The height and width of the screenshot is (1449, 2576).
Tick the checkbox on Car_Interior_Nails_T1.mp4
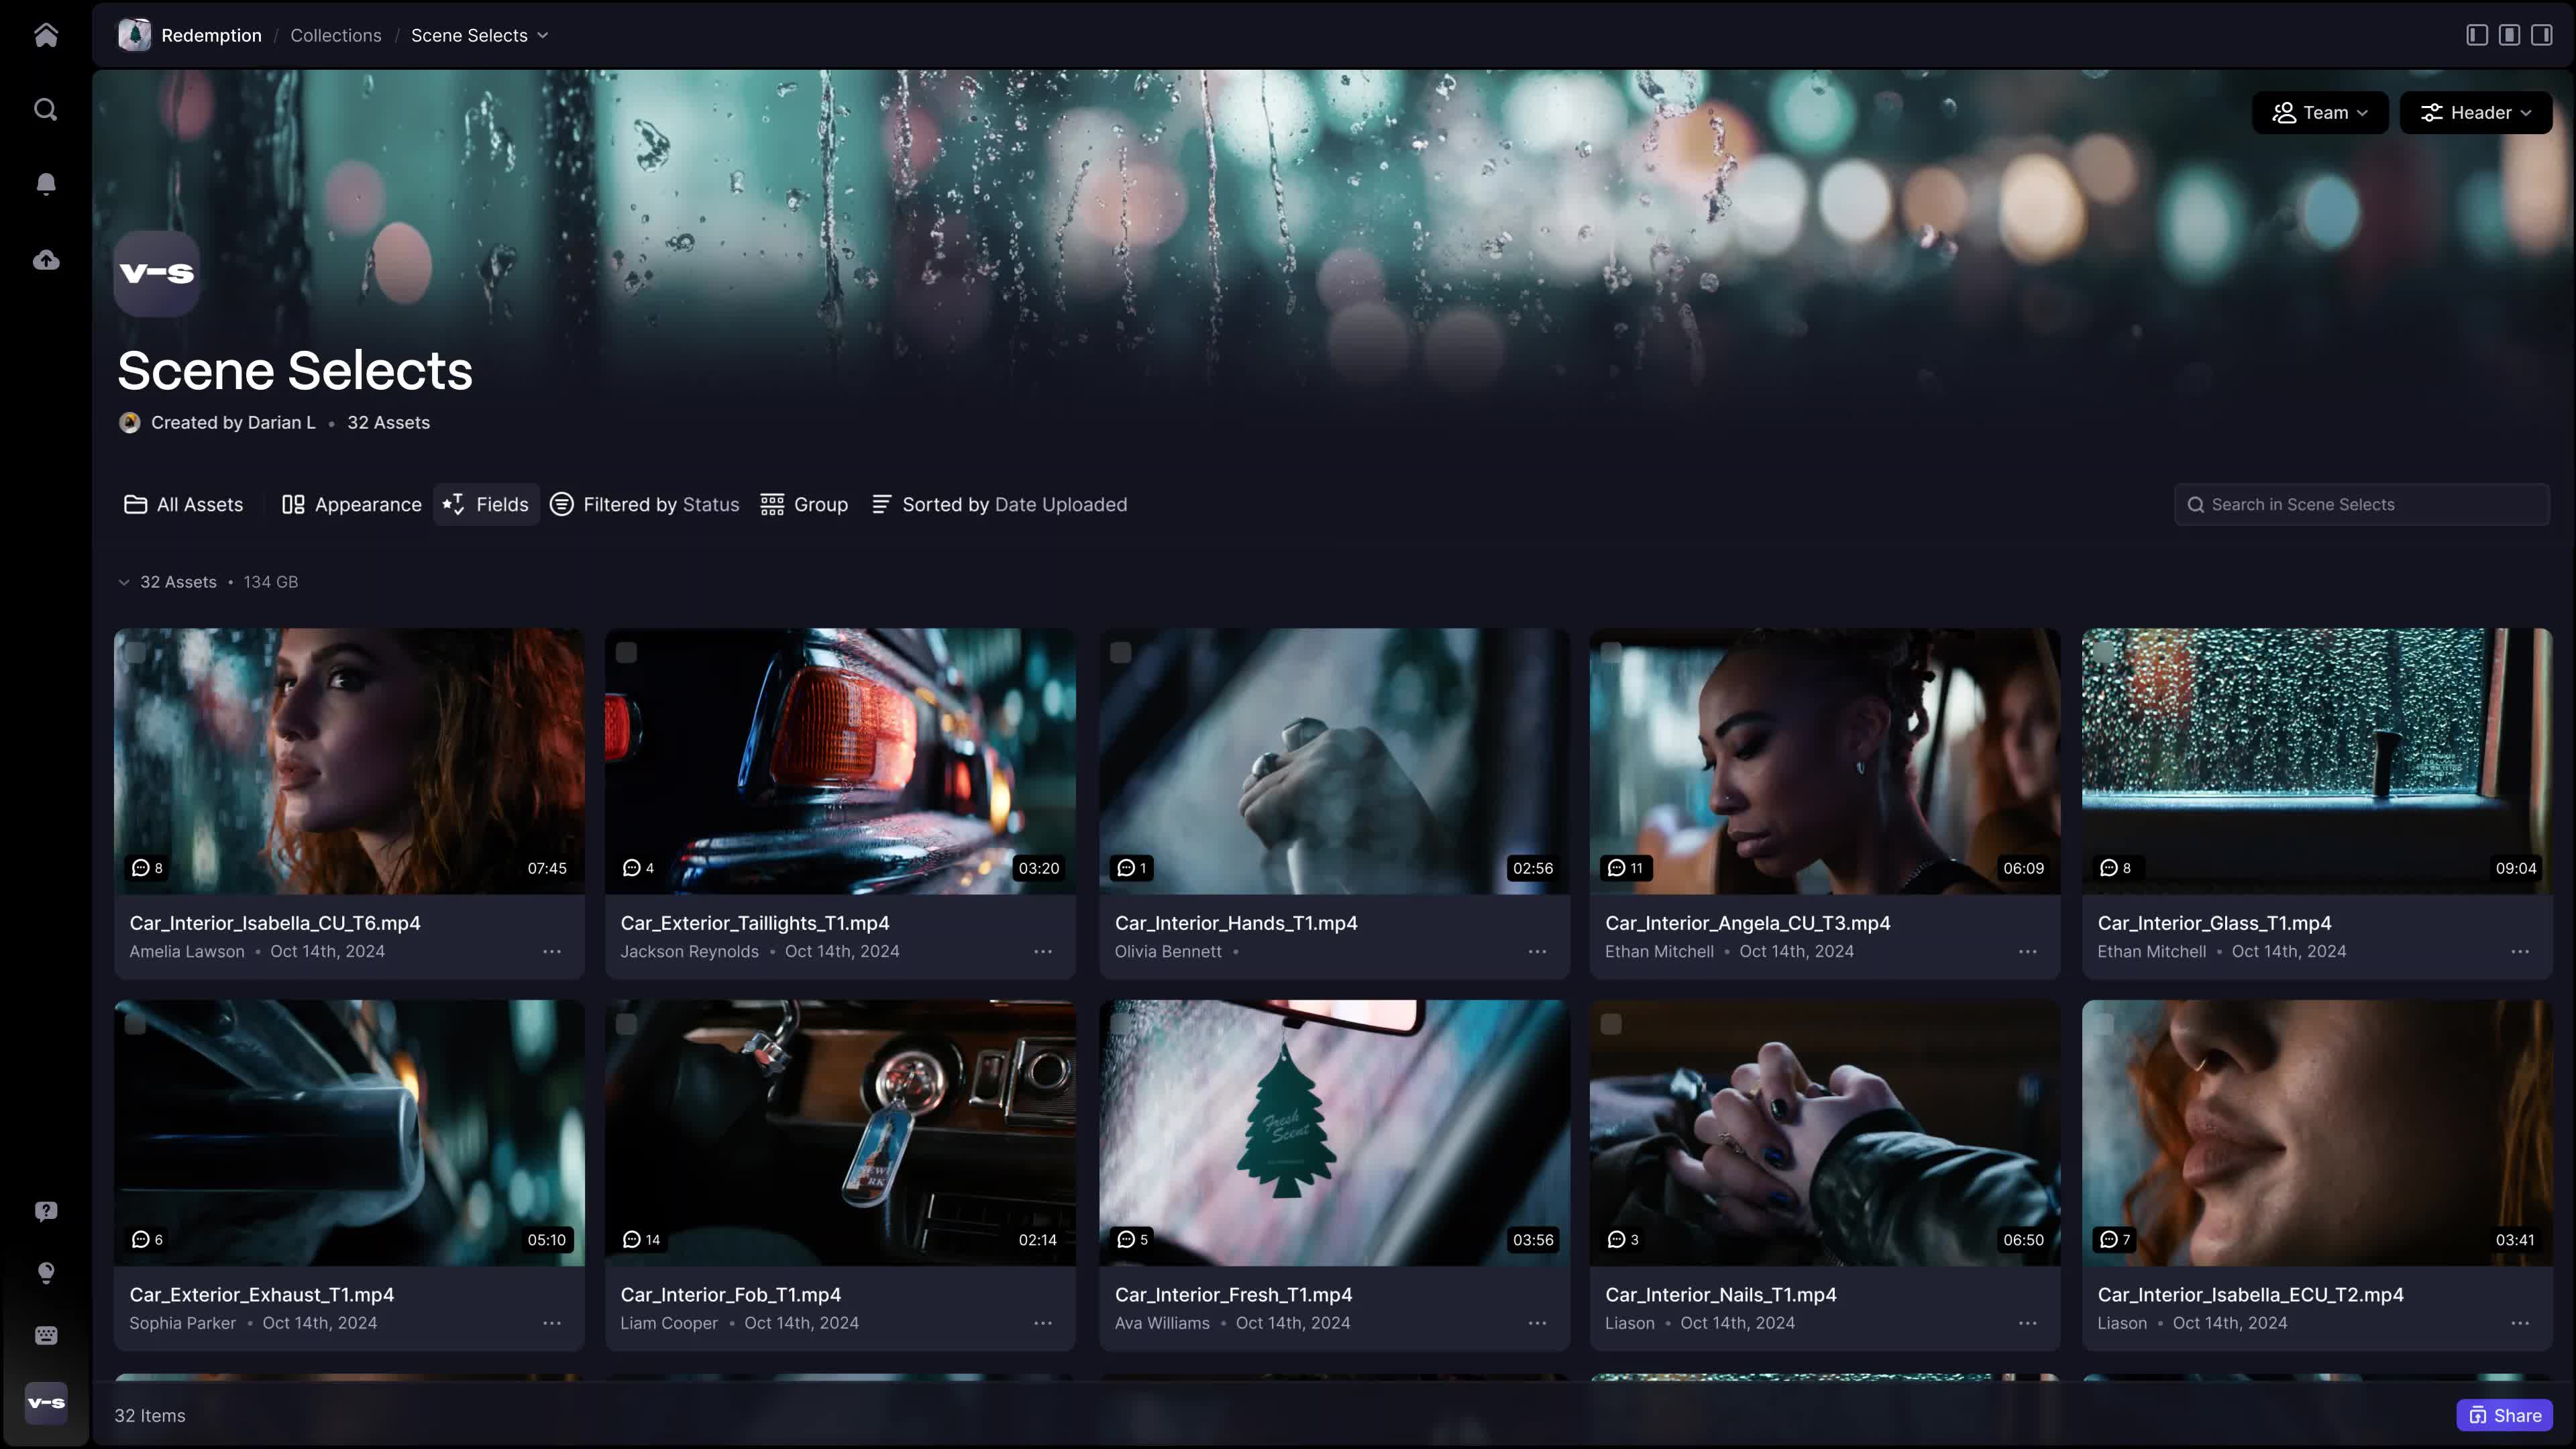pyautogui.click(x=1611, y=1024)
